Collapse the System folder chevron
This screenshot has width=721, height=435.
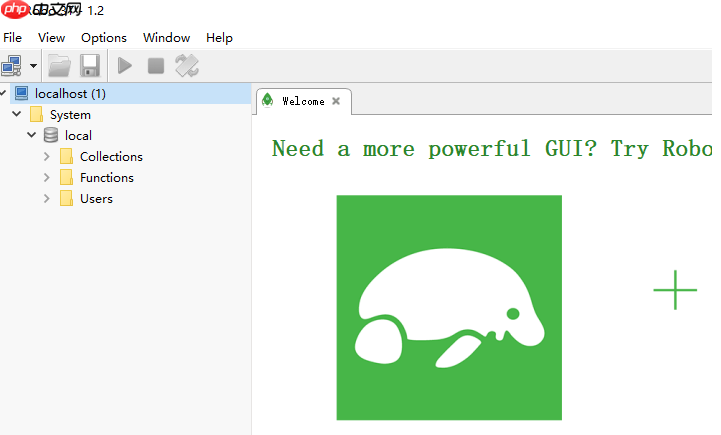(x=17, y=114)
